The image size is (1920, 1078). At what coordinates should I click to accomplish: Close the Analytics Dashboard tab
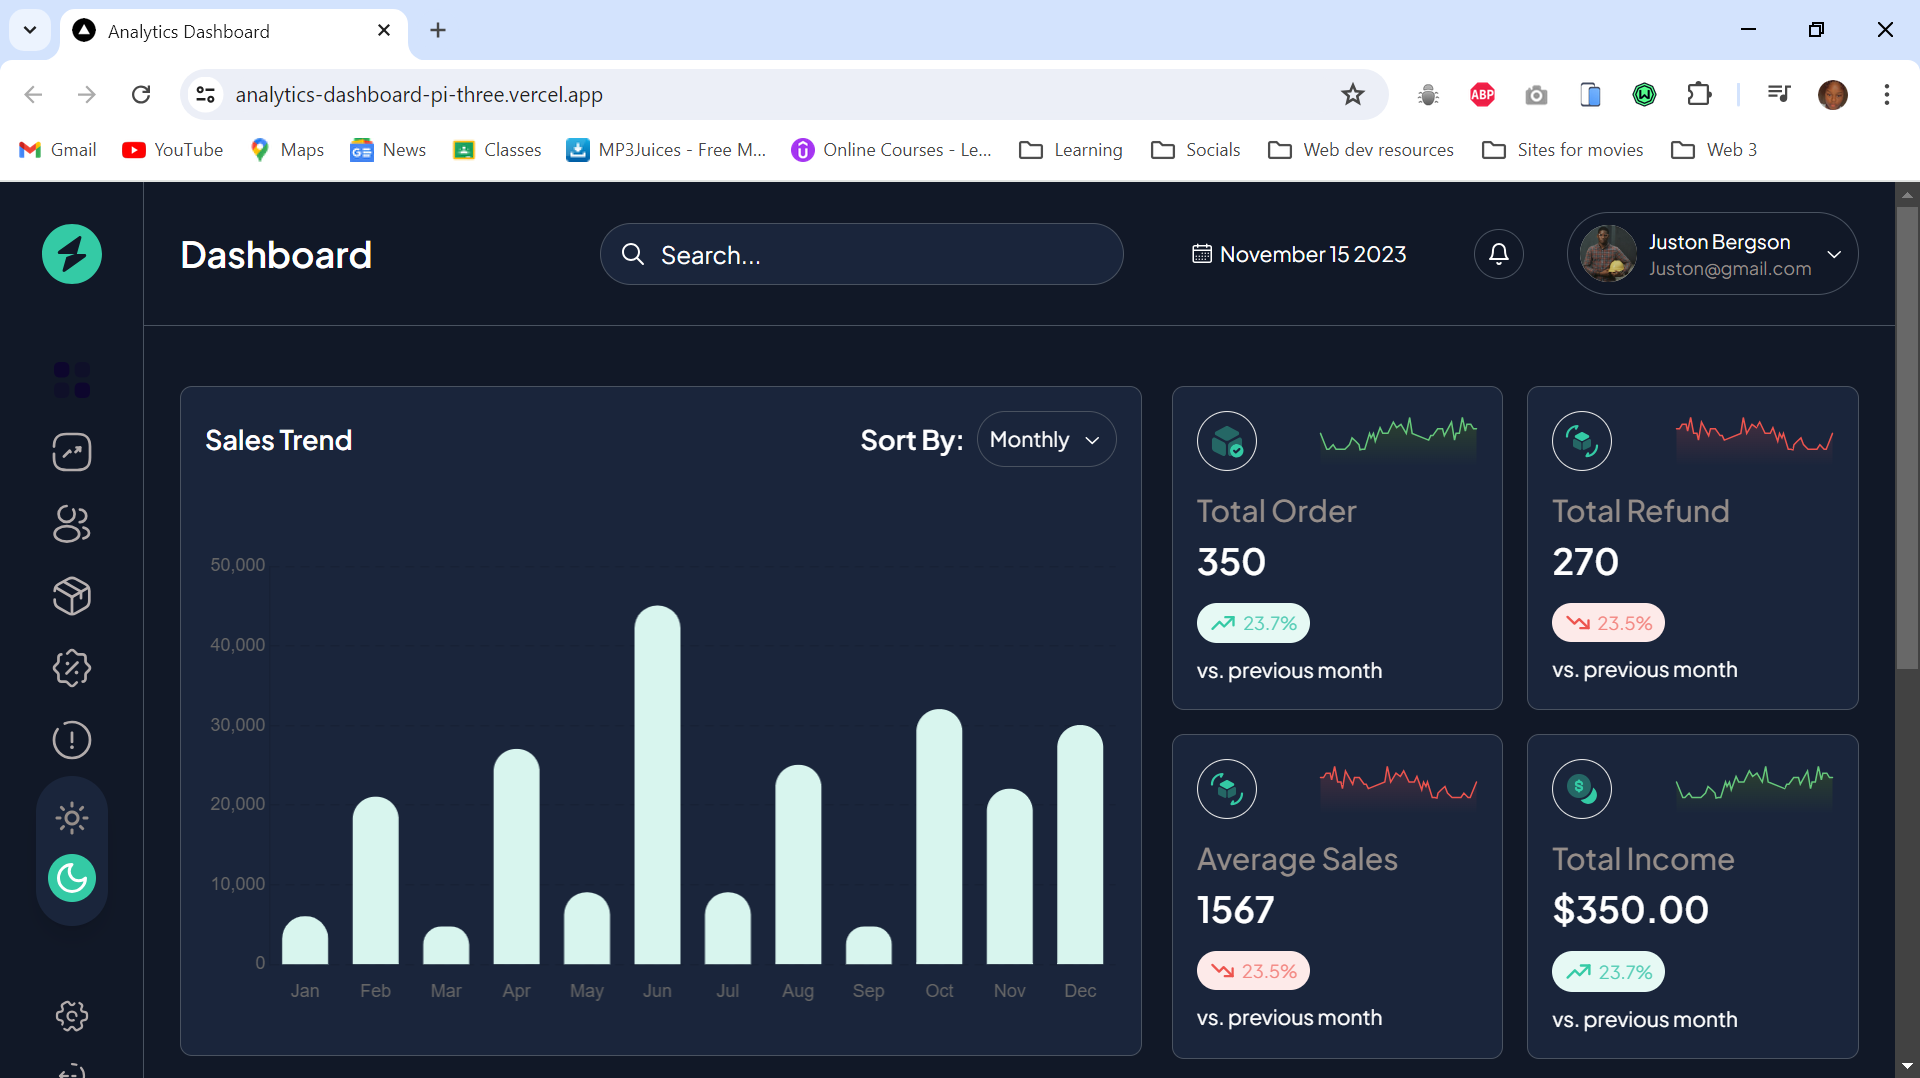(384, 30)
